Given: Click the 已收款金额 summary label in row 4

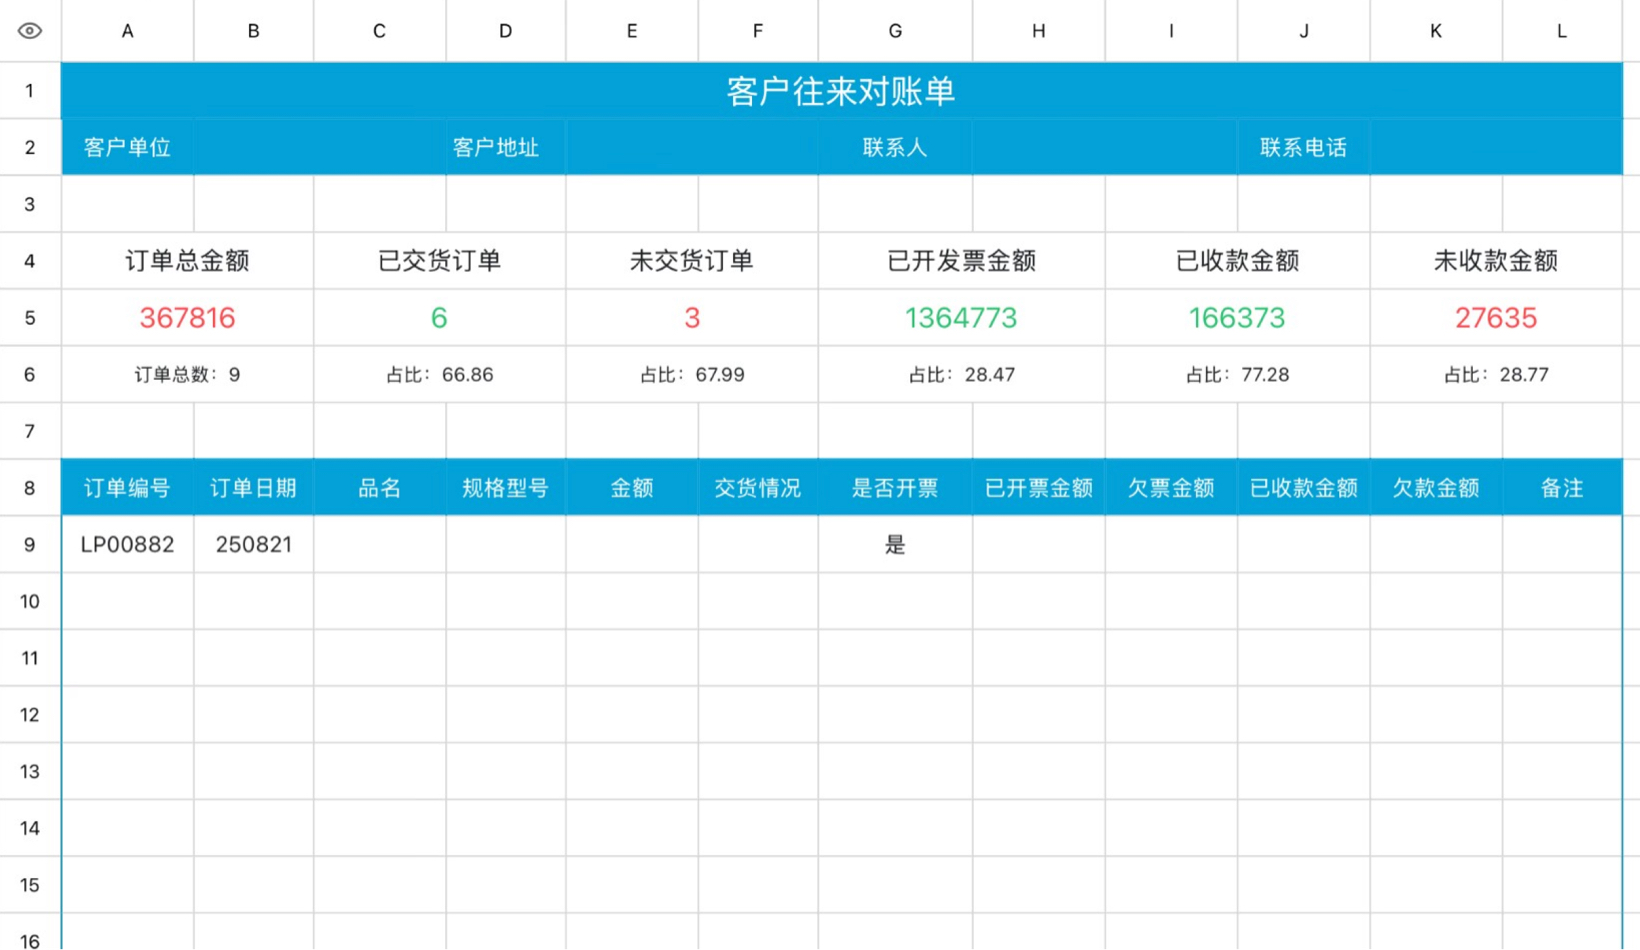Looking at the screenshot, I should point(1238,261).
